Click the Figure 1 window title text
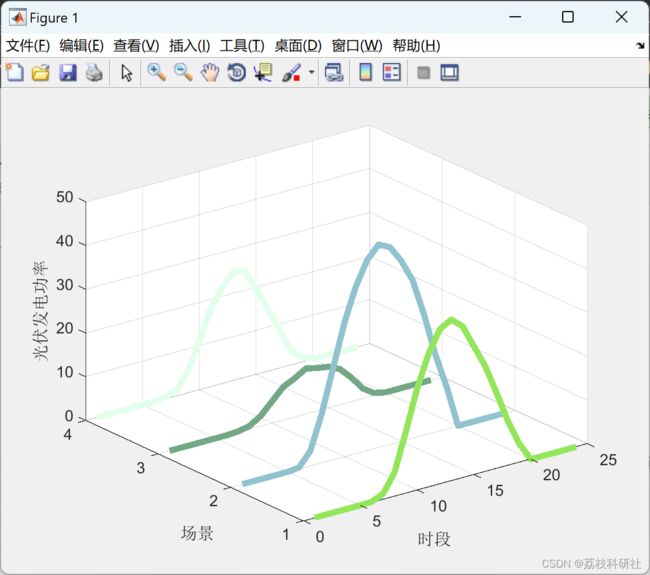650x575 pixels. tap(53, 18)
